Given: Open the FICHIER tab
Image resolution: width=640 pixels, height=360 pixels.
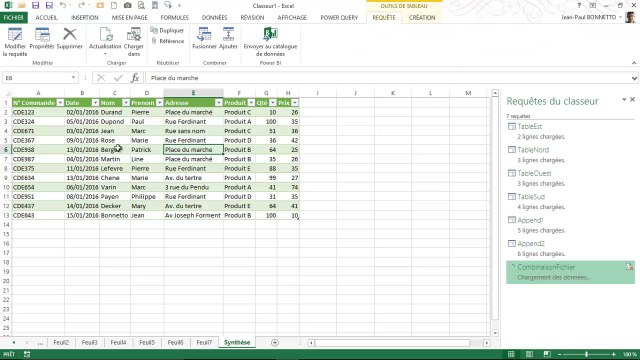Looking at the screenshot, I should pos(14,18).
